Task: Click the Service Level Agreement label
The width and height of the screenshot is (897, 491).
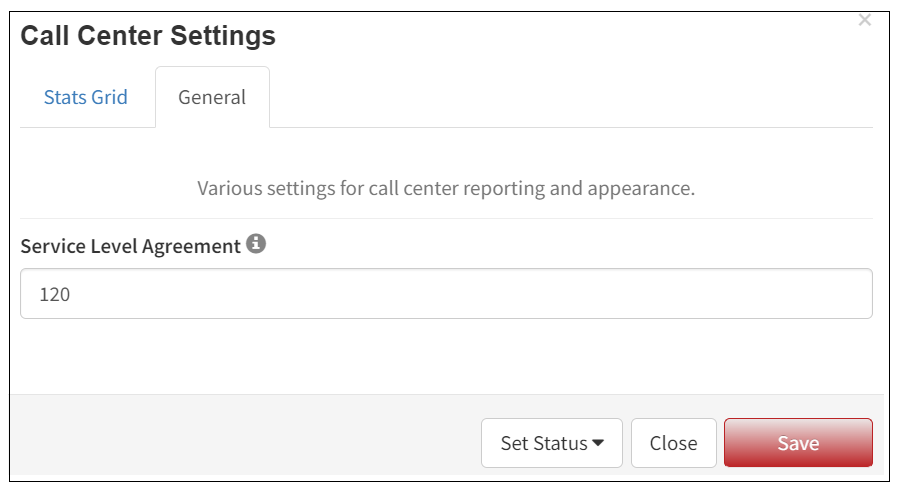Action: tap(130, 246)
